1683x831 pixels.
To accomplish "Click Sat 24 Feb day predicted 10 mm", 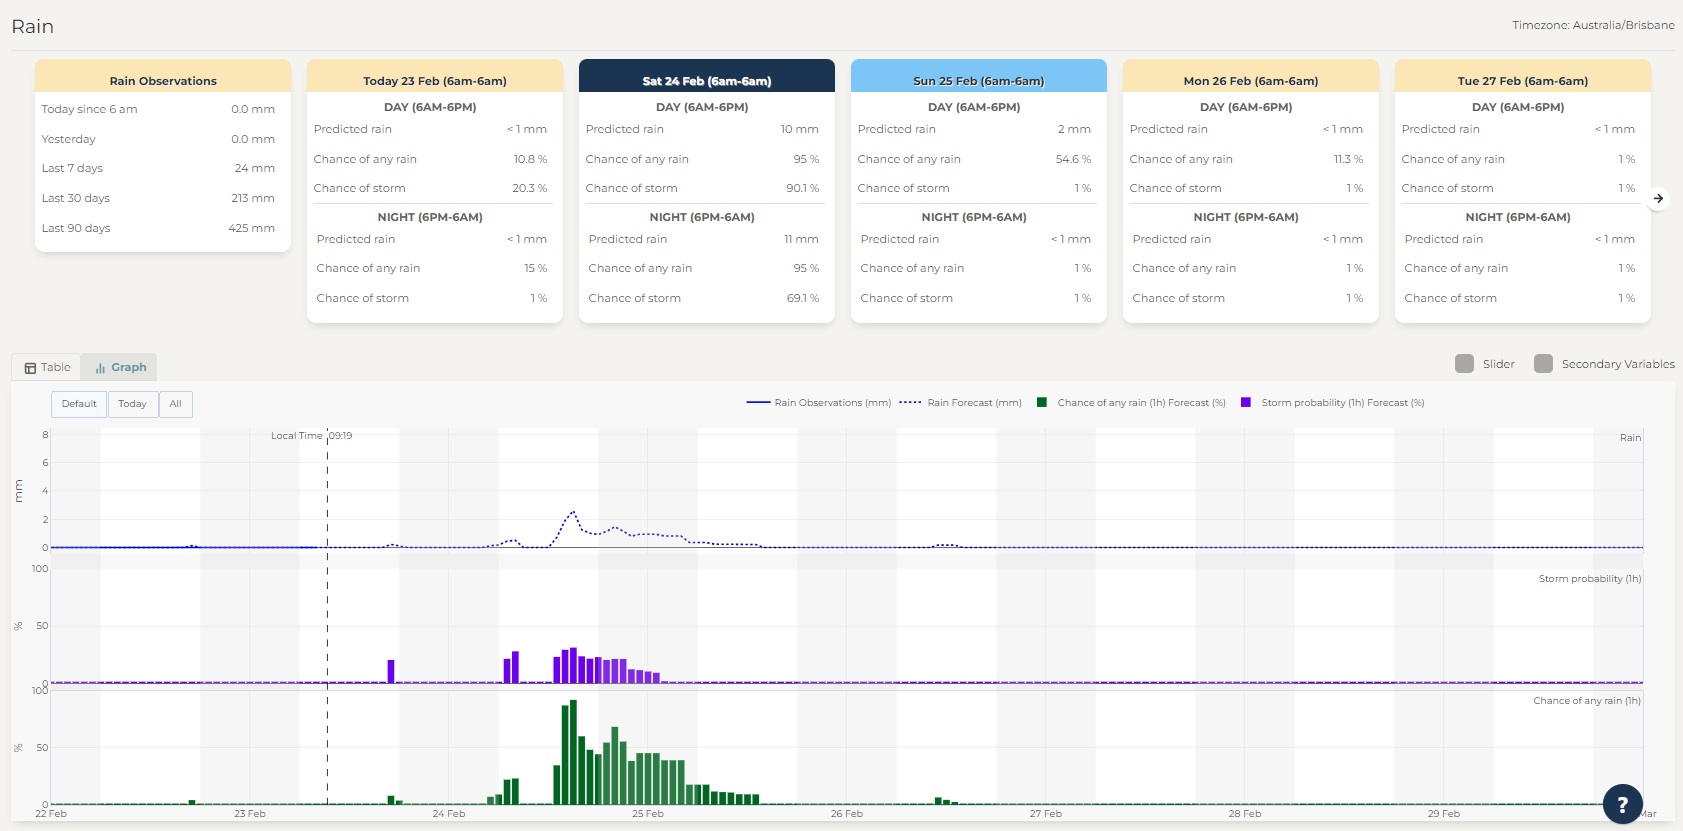I will (x=799, y=129).
